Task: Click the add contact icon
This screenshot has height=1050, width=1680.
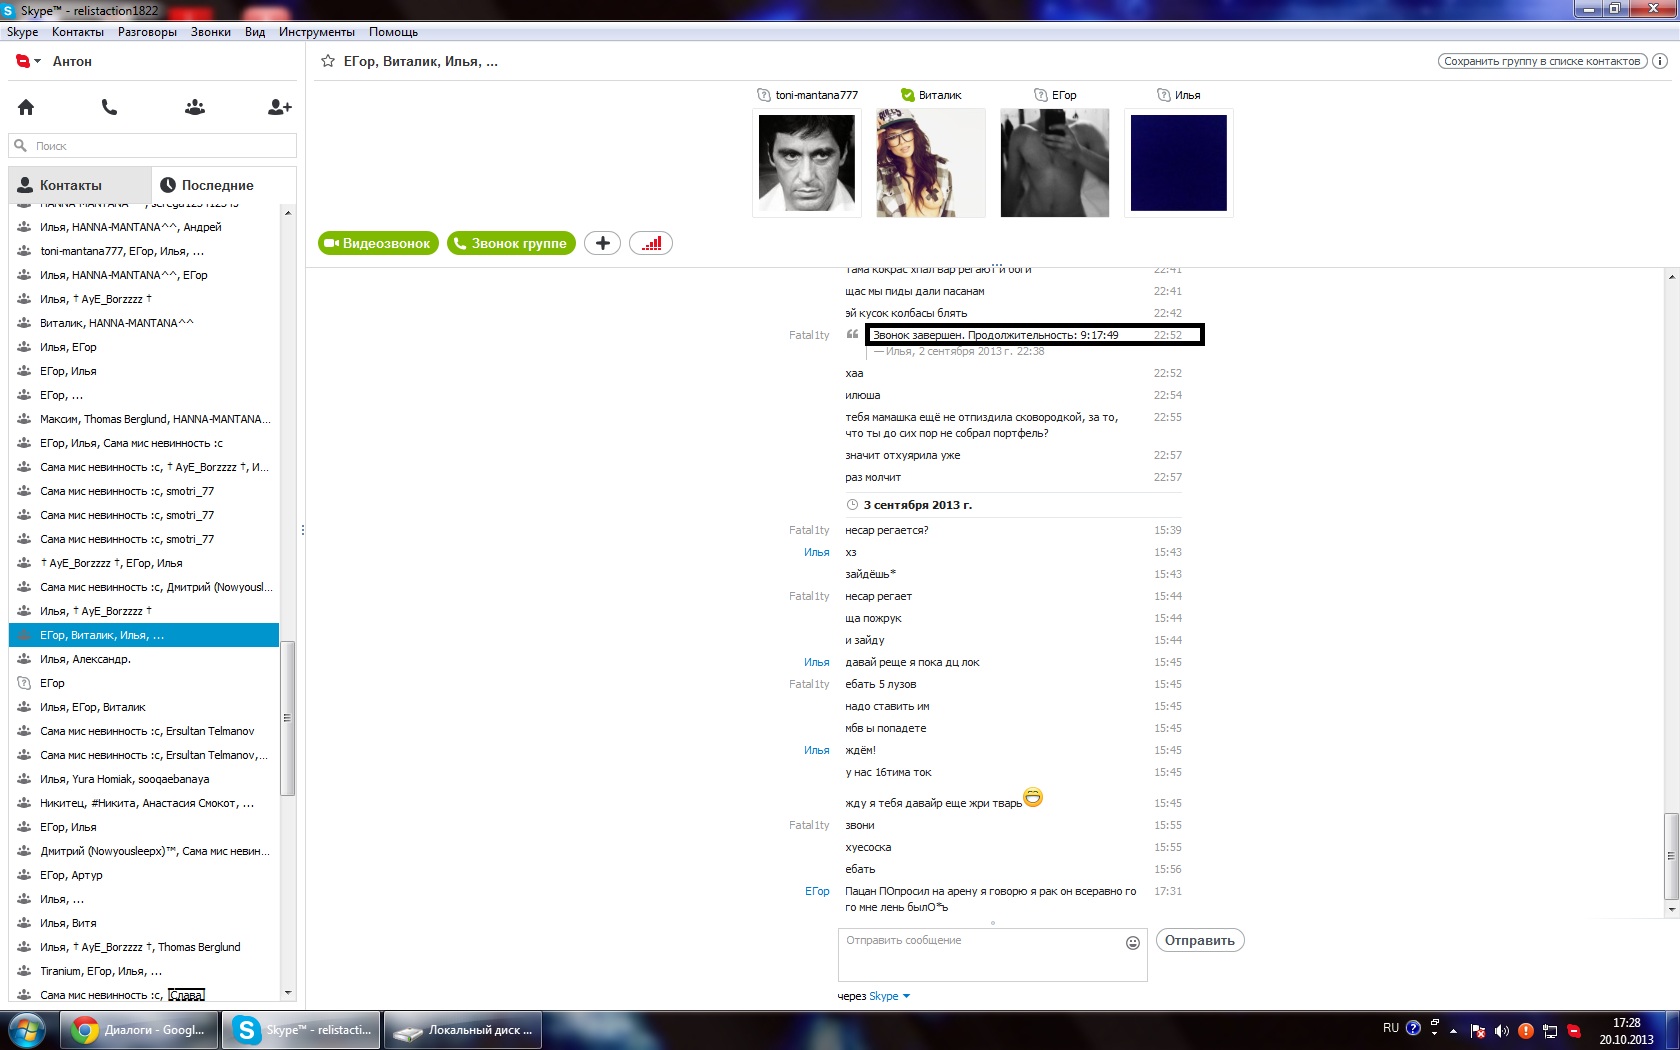Action: 280,107
